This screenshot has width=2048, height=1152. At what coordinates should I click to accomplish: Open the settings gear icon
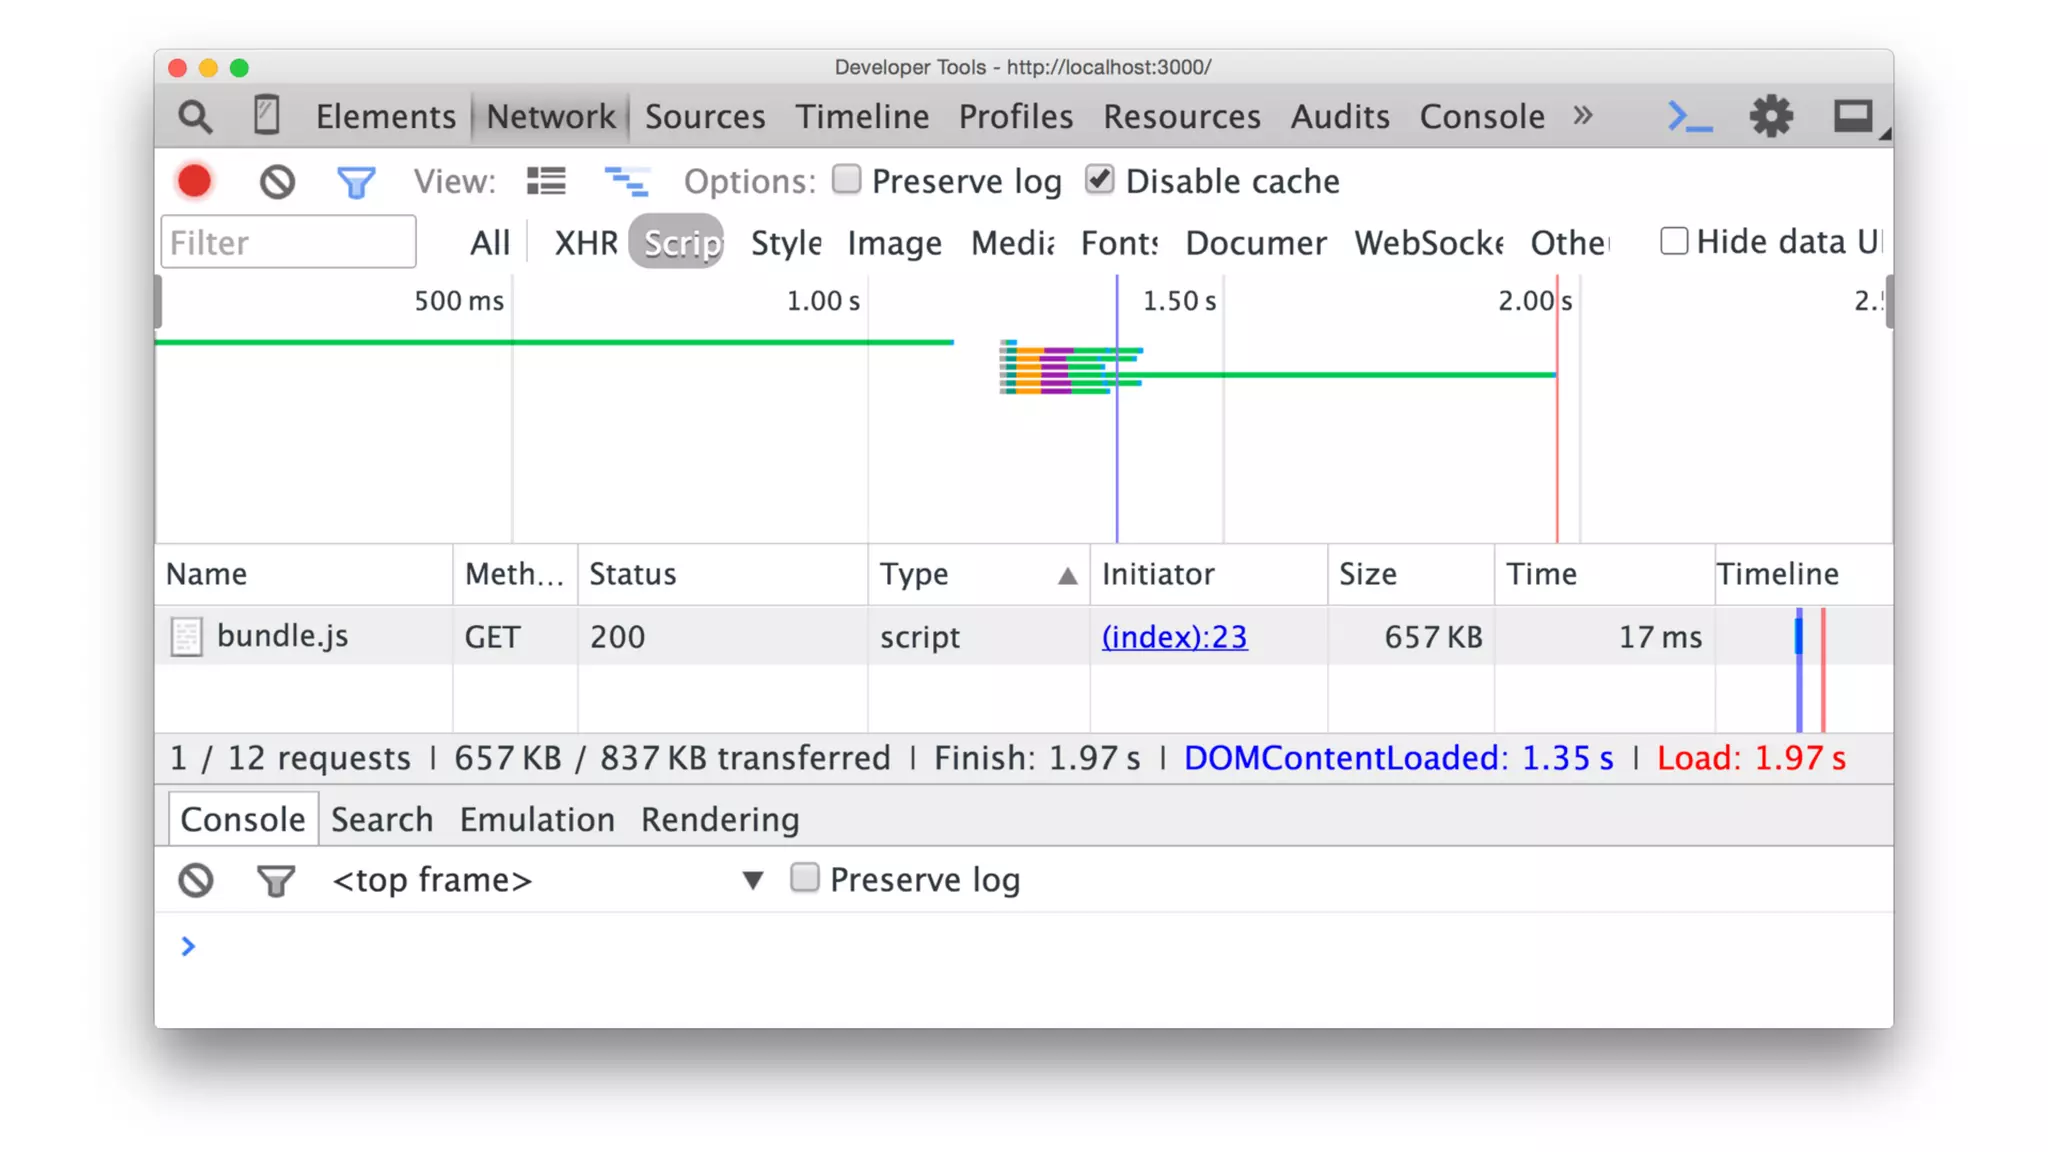[x=1771, y=117]
